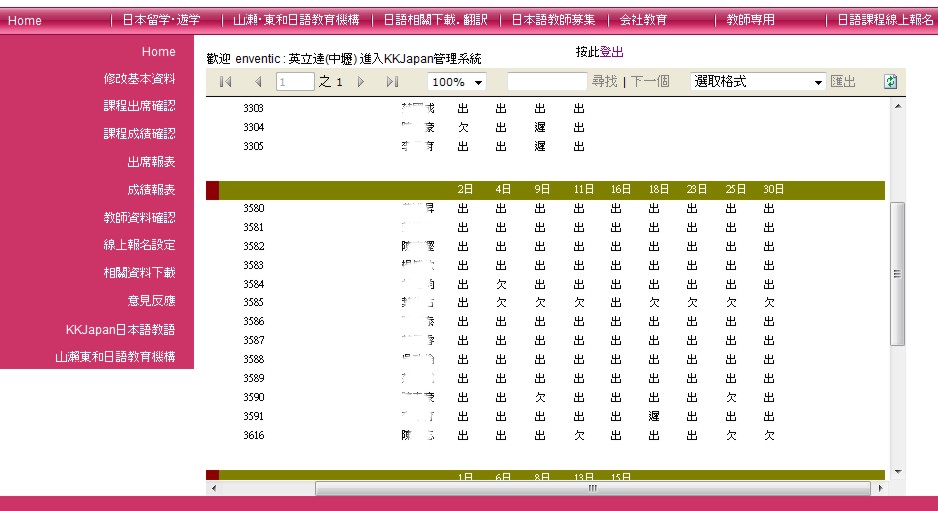Click horizontal scrollbar right arrow

880,488
